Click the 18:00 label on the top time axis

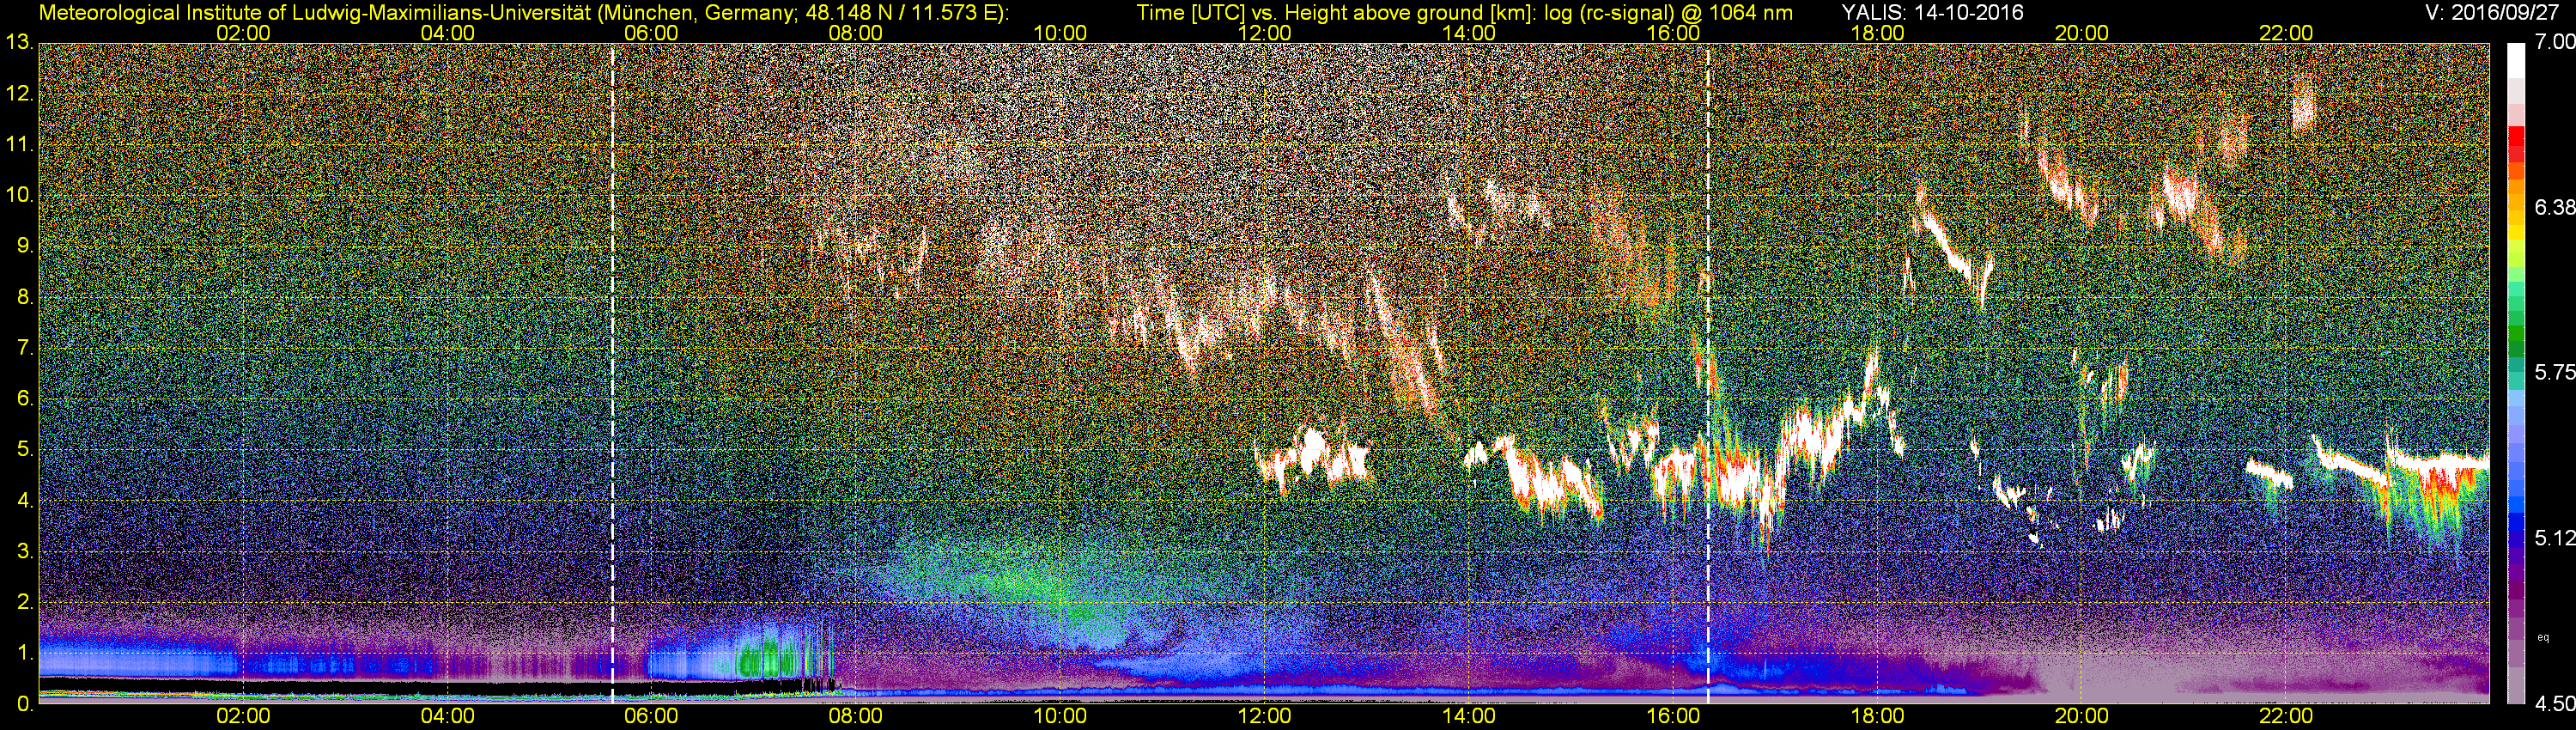coord(1878,33)
